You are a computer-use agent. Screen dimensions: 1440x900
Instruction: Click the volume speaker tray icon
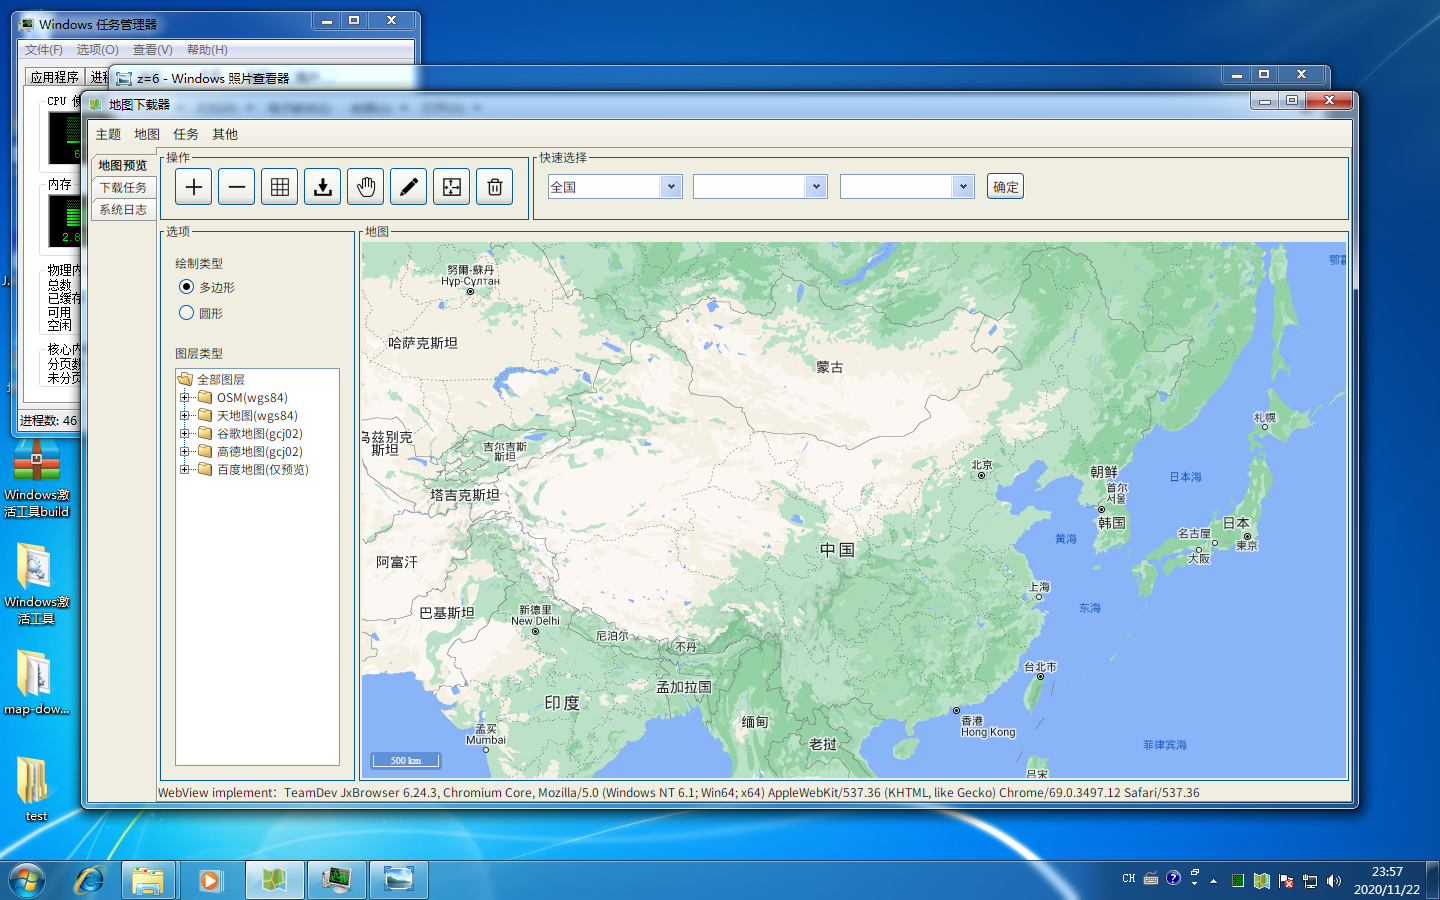[x=1333, y=881]
